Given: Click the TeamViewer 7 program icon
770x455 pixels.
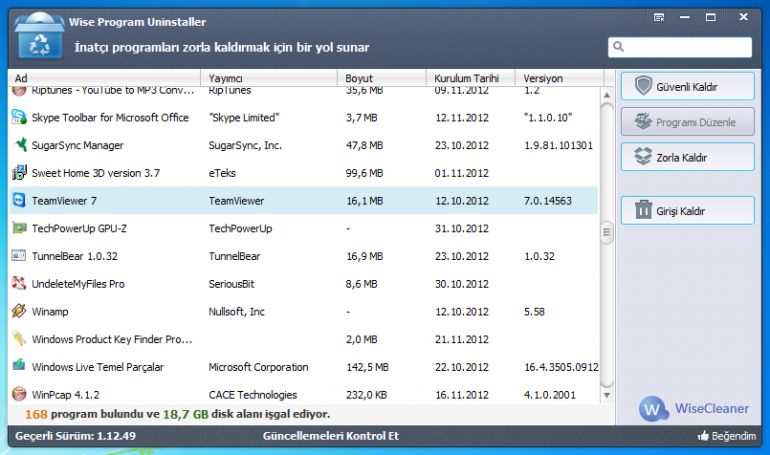Looking at the screenshot, I should tap(19, 200).
